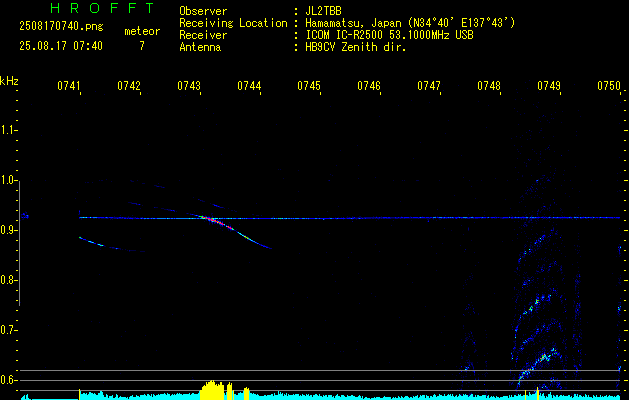Click the 0748 time marker
629x400 pixels.
[489, 86]
